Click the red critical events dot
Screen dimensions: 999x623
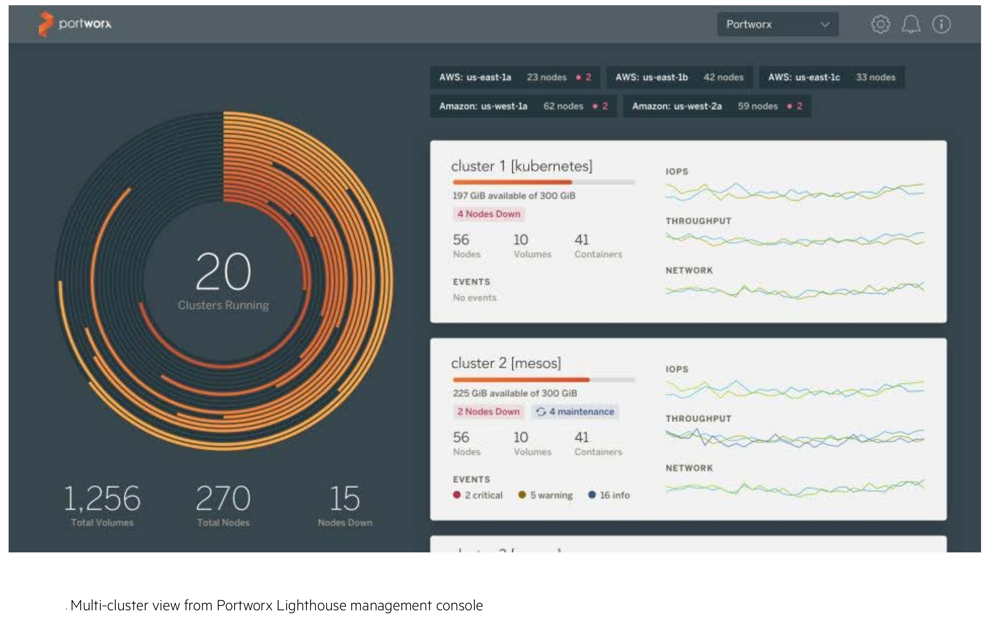click(x=456, y=495)
